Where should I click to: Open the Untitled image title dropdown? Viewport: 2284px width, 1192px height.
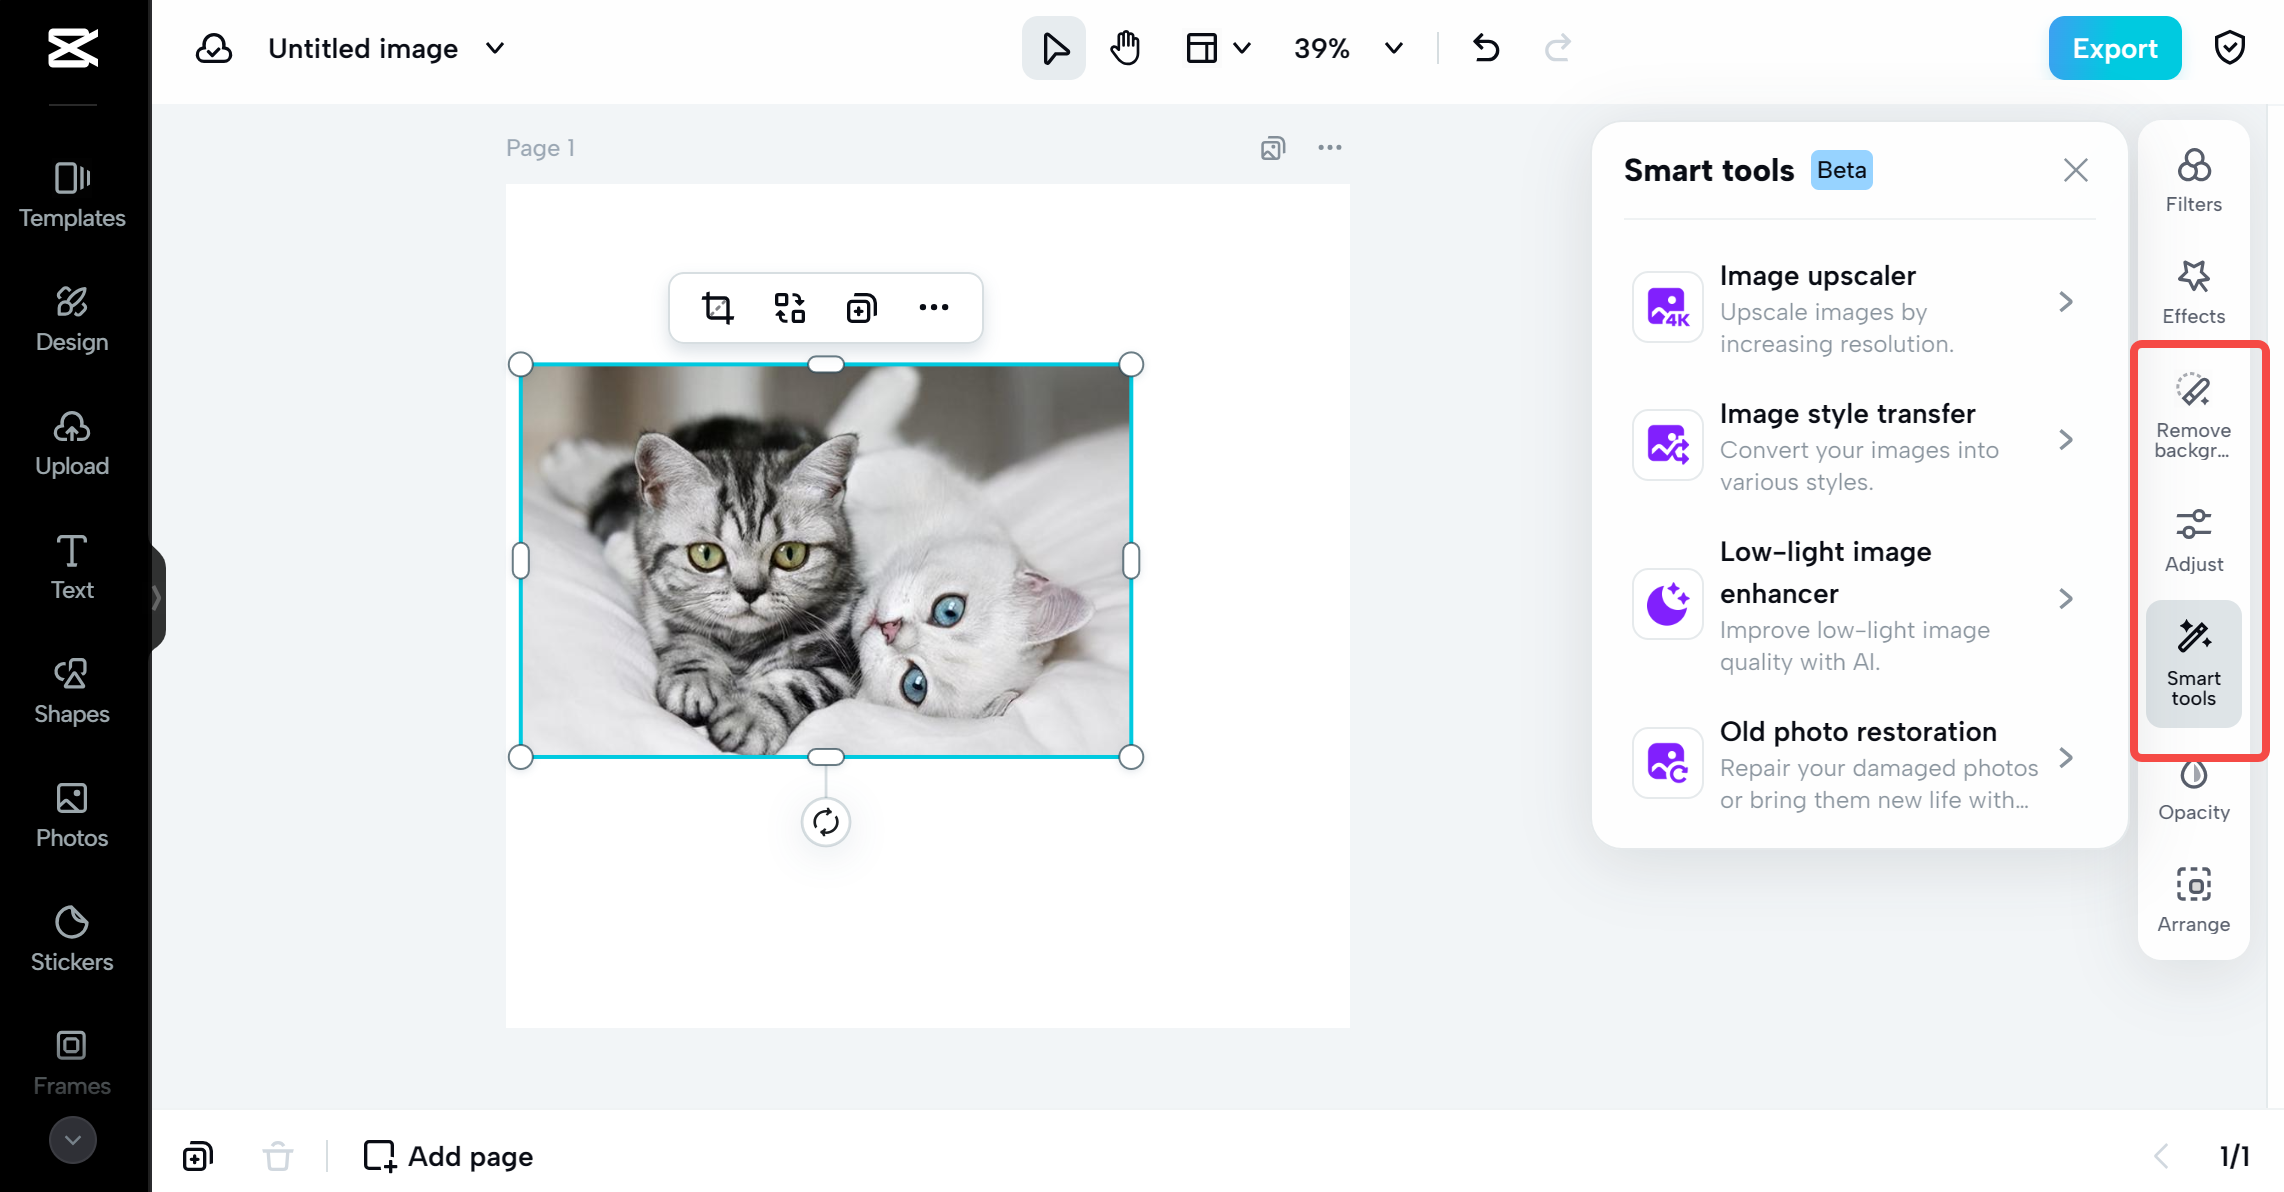[x=495, y=48]
